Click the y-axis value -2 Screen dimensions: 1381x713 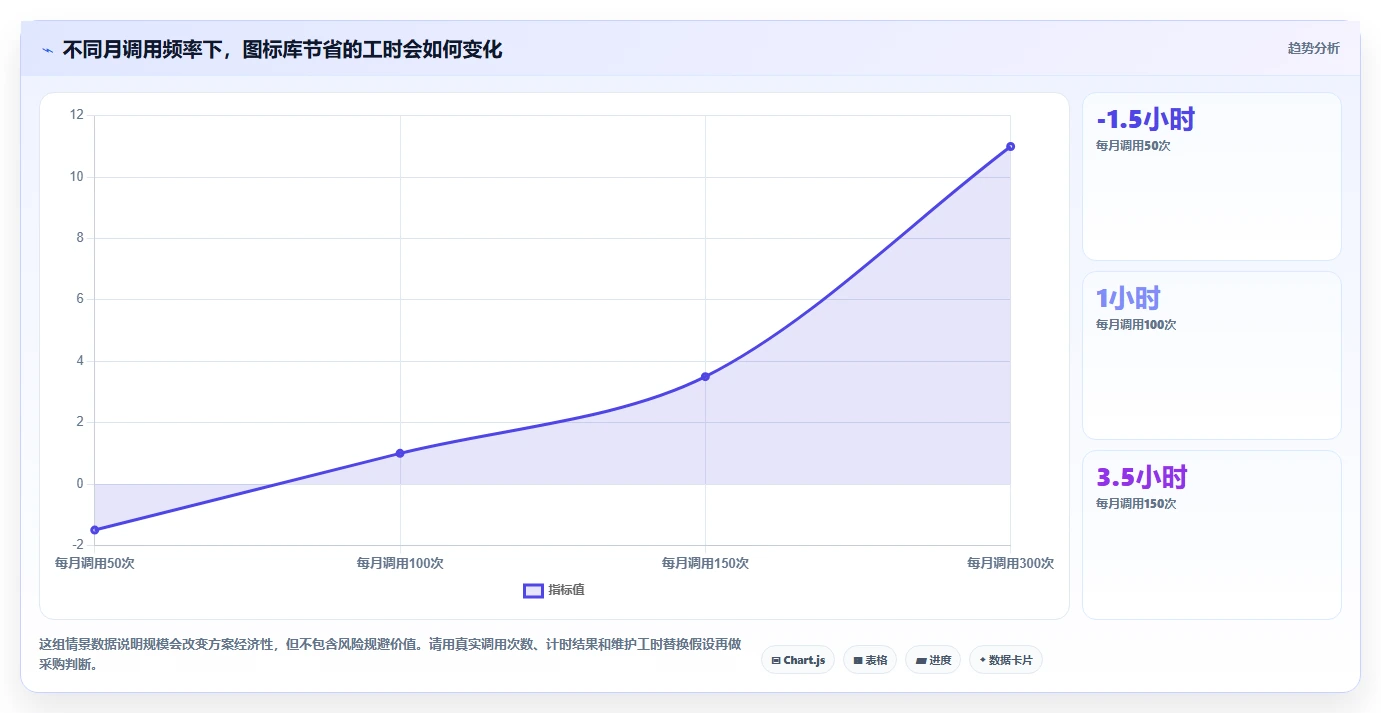(78, 545)
